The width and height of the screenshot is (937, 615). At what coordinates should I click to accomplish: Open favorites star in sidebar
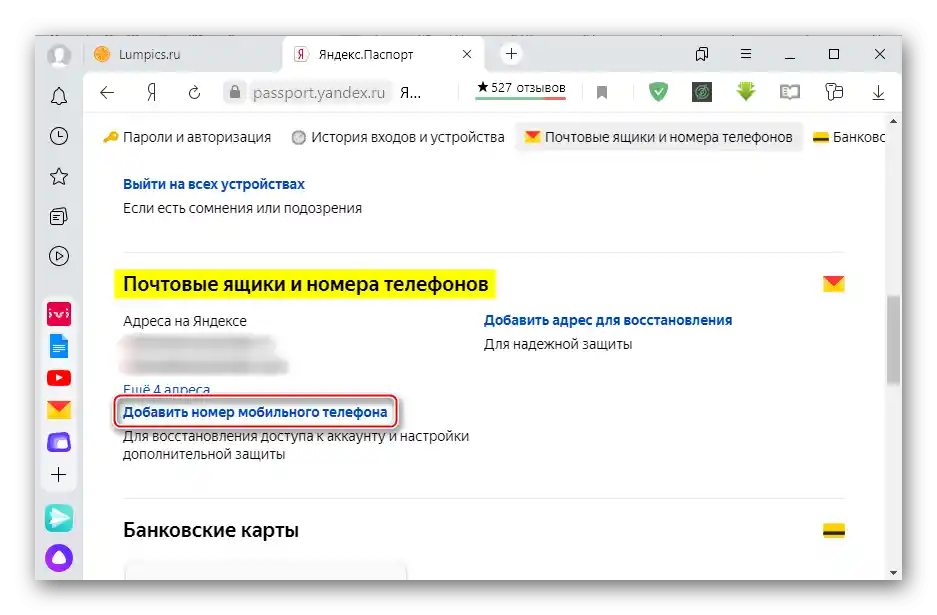(59, 176)
